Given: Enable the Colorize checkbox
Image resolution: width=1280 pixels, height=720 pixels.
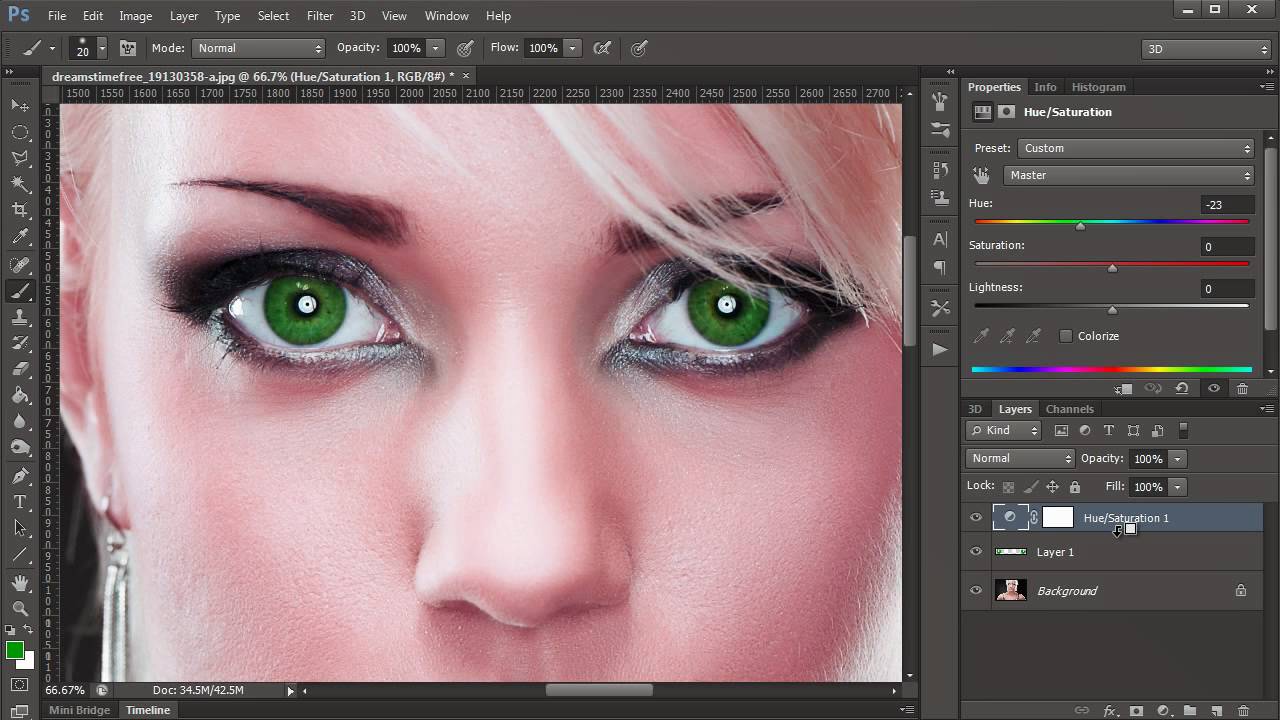Looking at the screenshot, I should pos(1066,336).
